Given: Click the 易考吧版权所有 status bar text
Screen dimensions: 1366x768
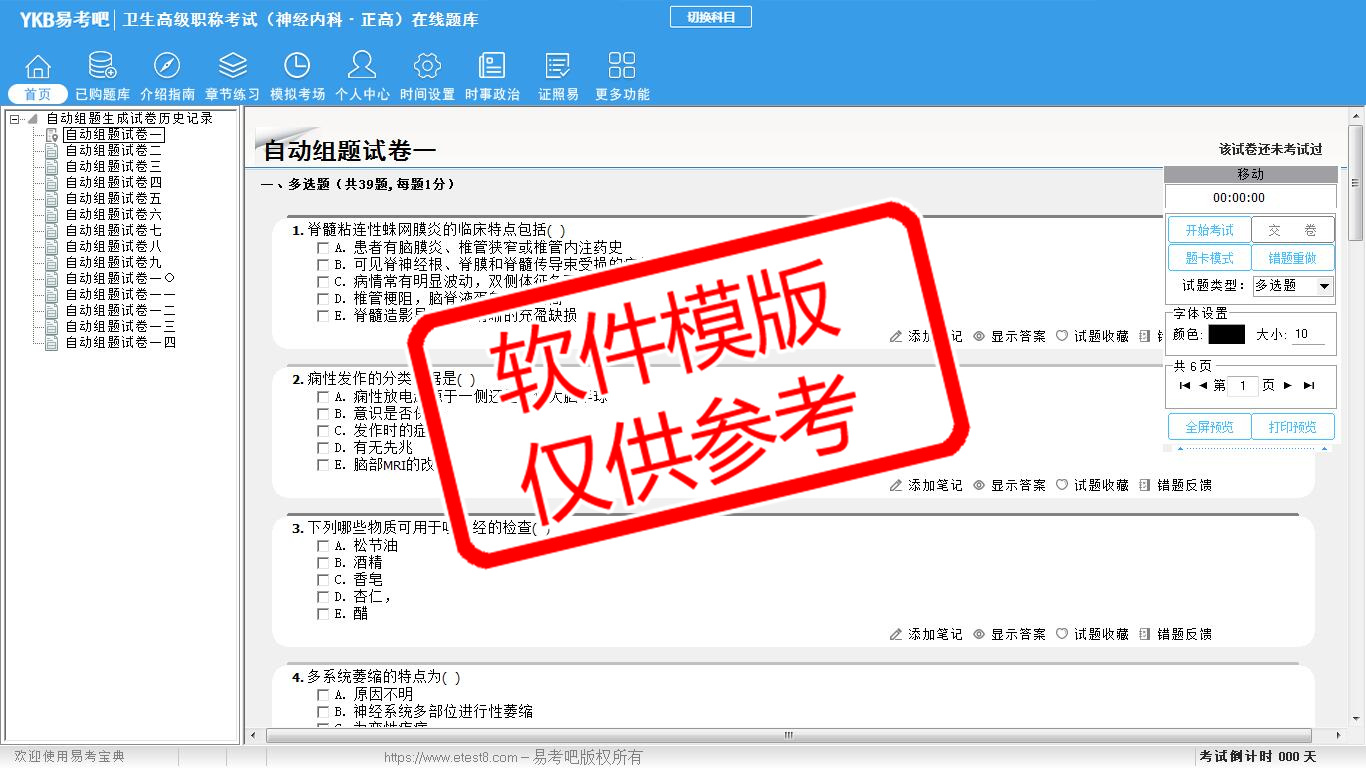Looking at the screenshot, I should pos(588,757).
